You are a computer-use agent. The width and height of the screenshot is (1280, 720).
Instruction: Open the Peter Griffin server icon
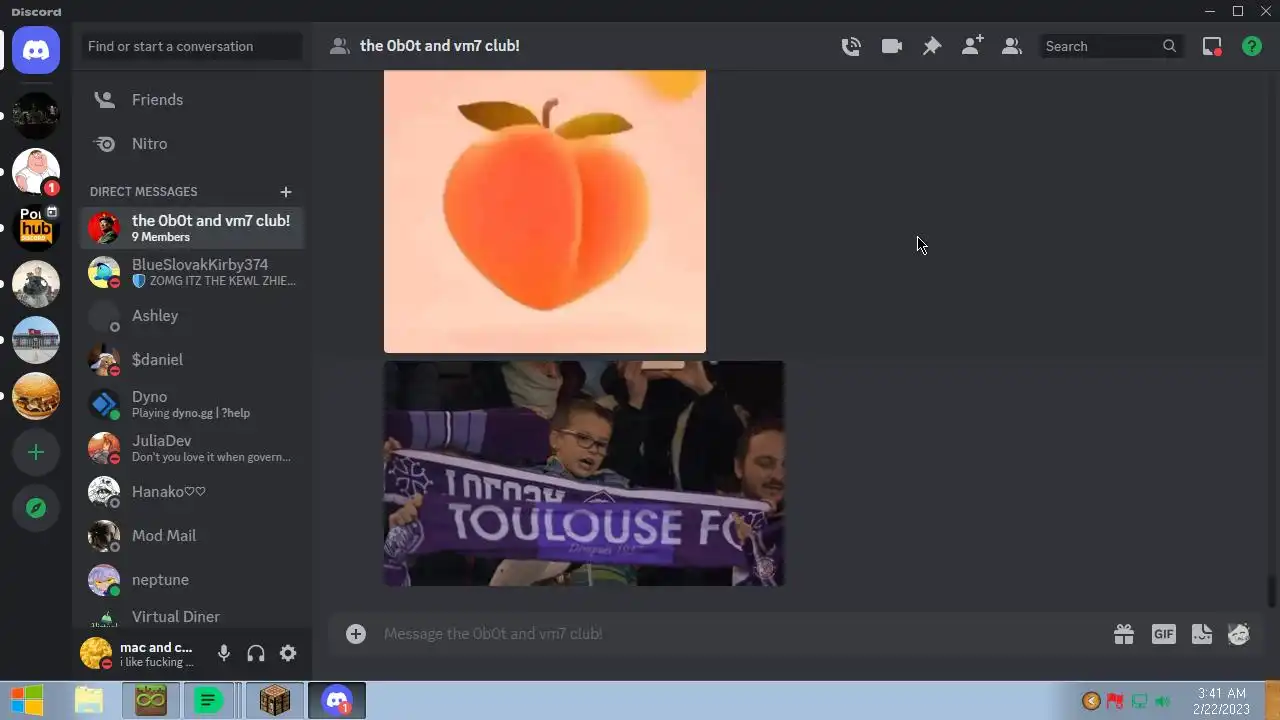[x=36, y=172]
